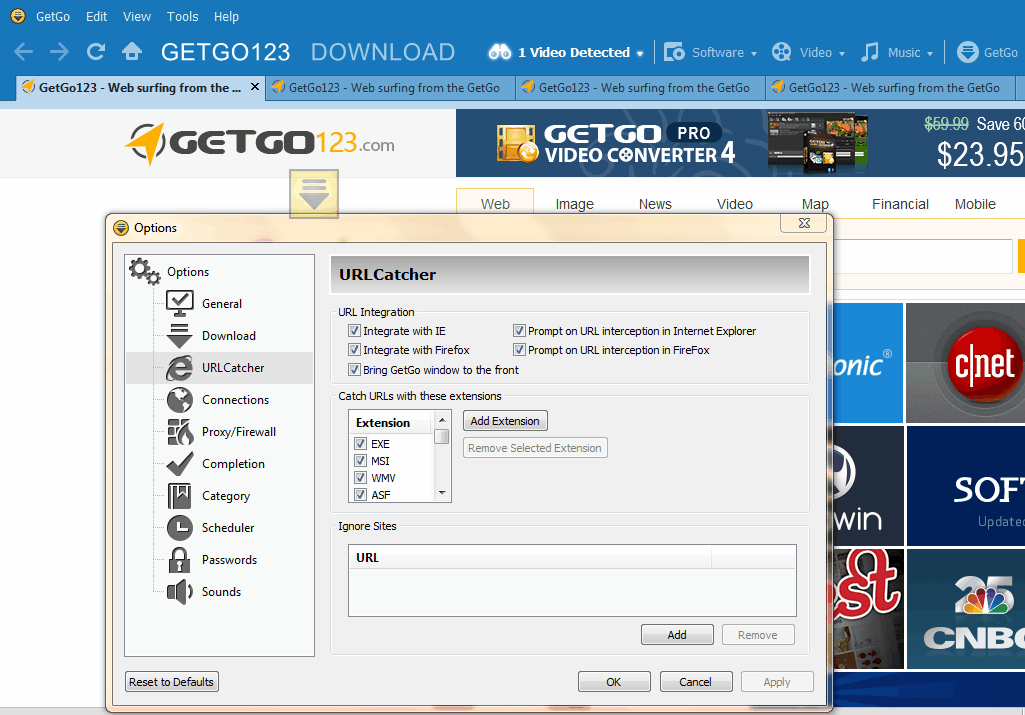Toggle Prompt on URL interception in Internet Explorer

pyautogui.click(x=519, y=331)
